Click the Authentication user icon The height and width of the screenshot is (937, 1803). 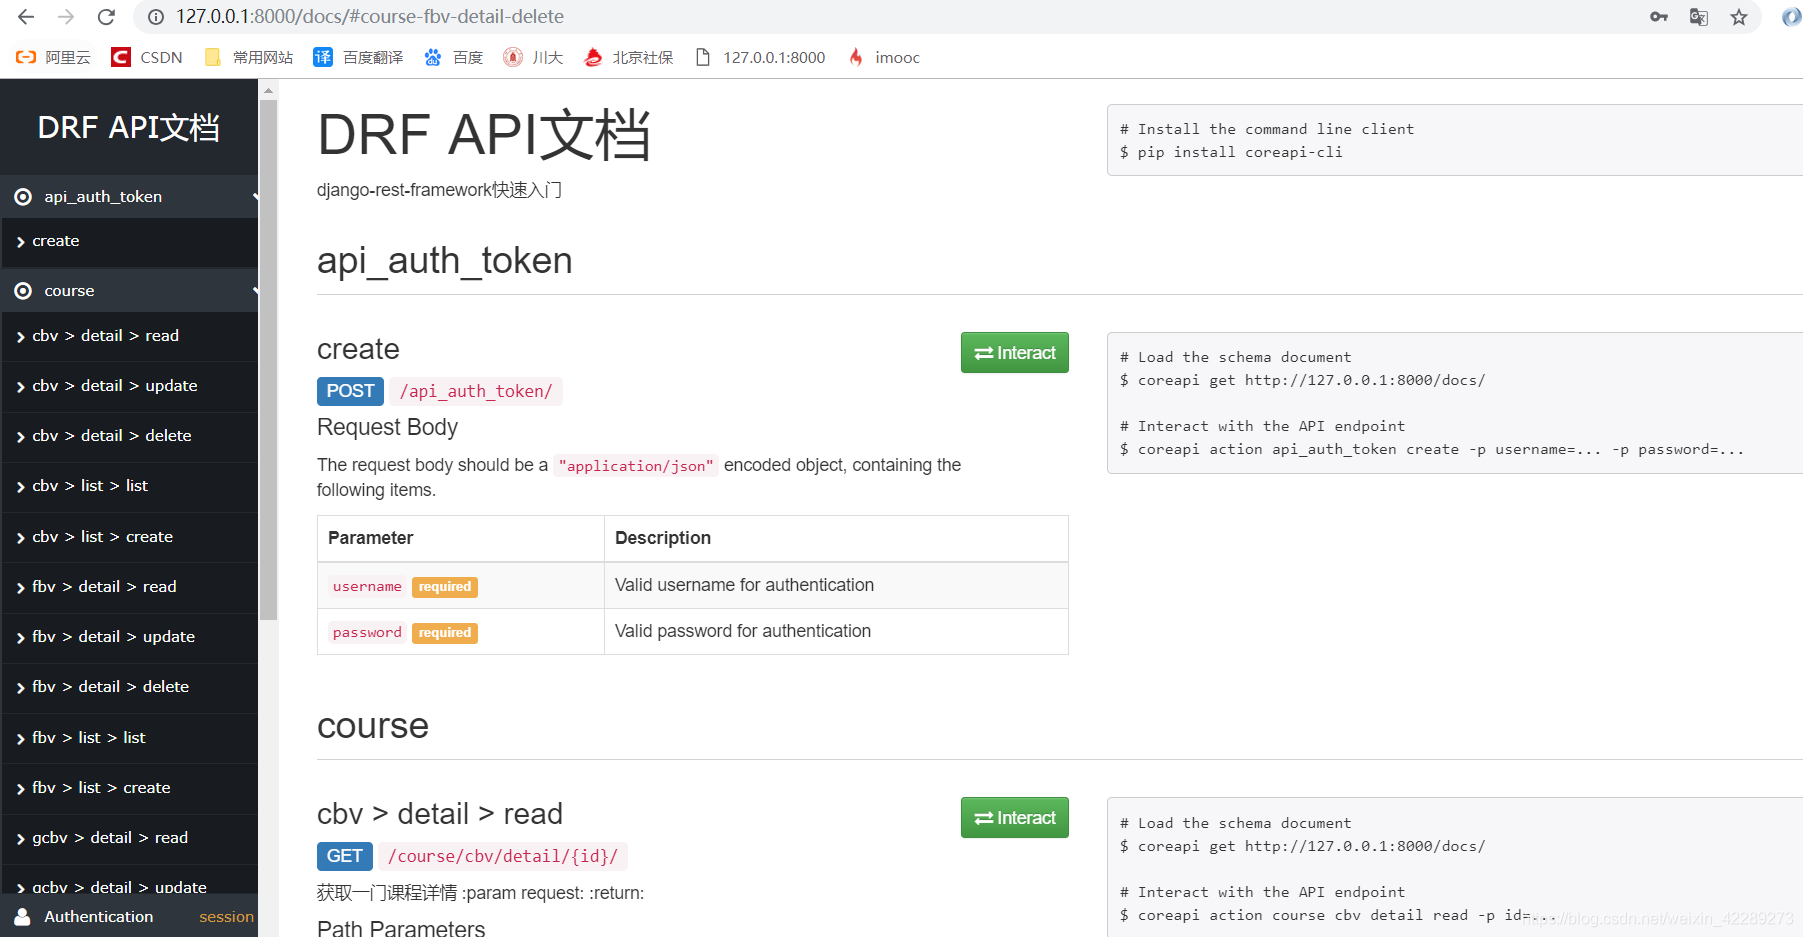point(22,916)
